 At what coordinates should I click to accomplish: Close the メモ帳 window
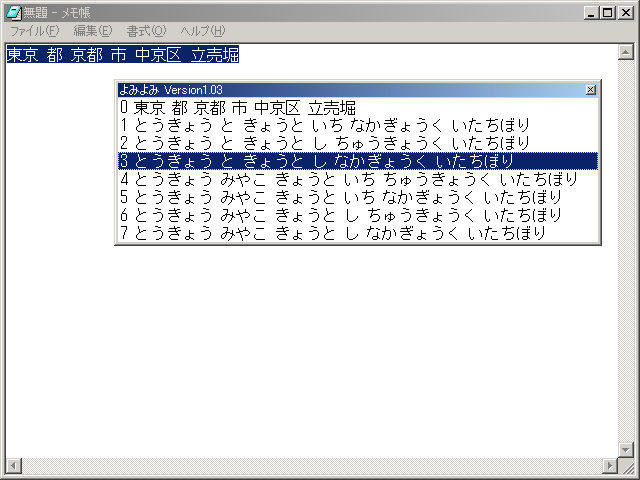click(x=625, y=13)
